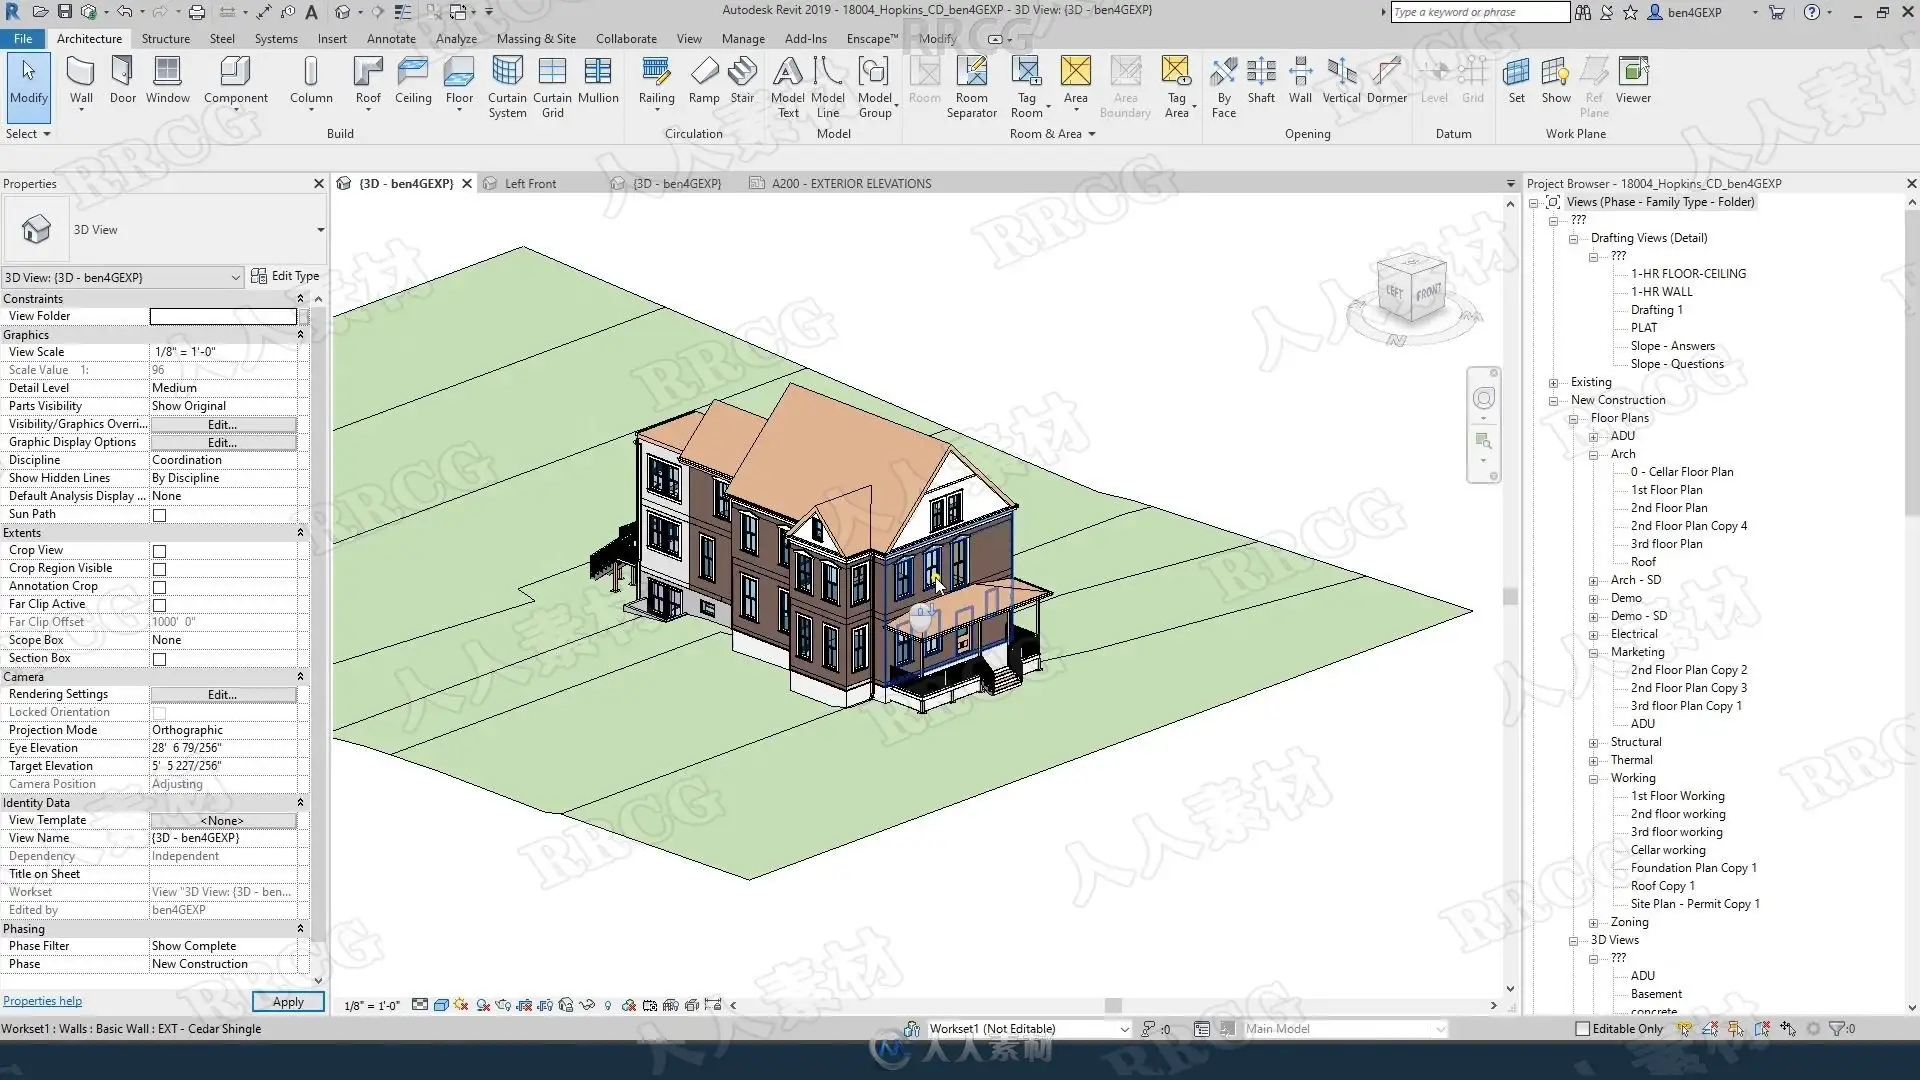The height and width of the screenshot is (1080, 1920).
Task: Switch to A200 - EXTERIOR ELEVATIONS view tab
Action: point(851,184)
